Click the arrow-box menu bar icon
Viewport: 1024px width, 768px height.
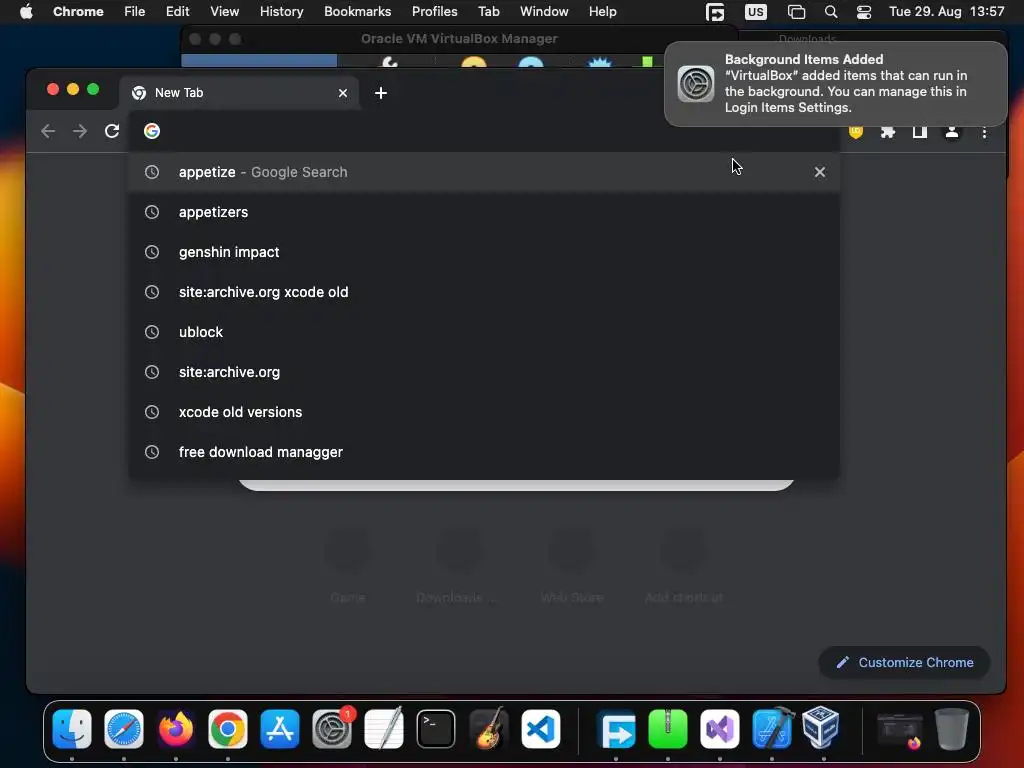point(715,12)
